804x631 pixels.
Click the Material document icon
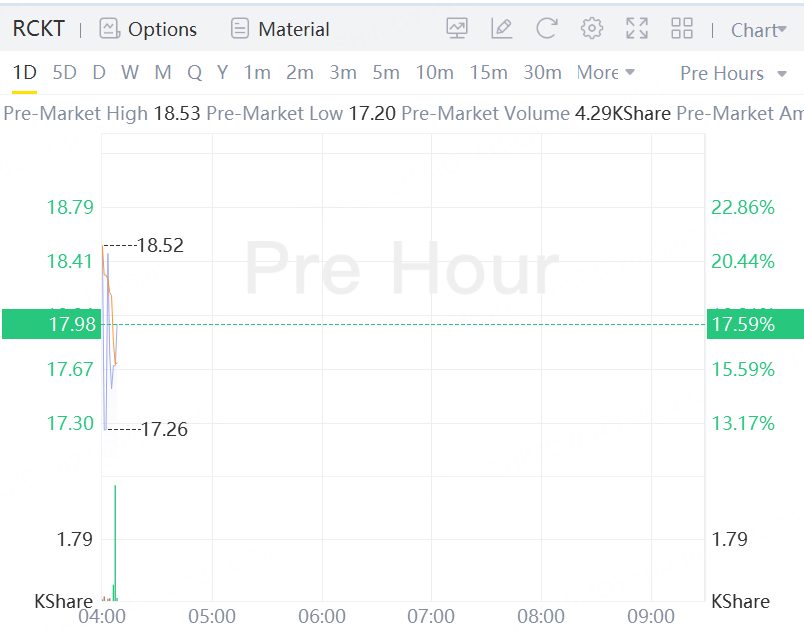pos(239,29)
